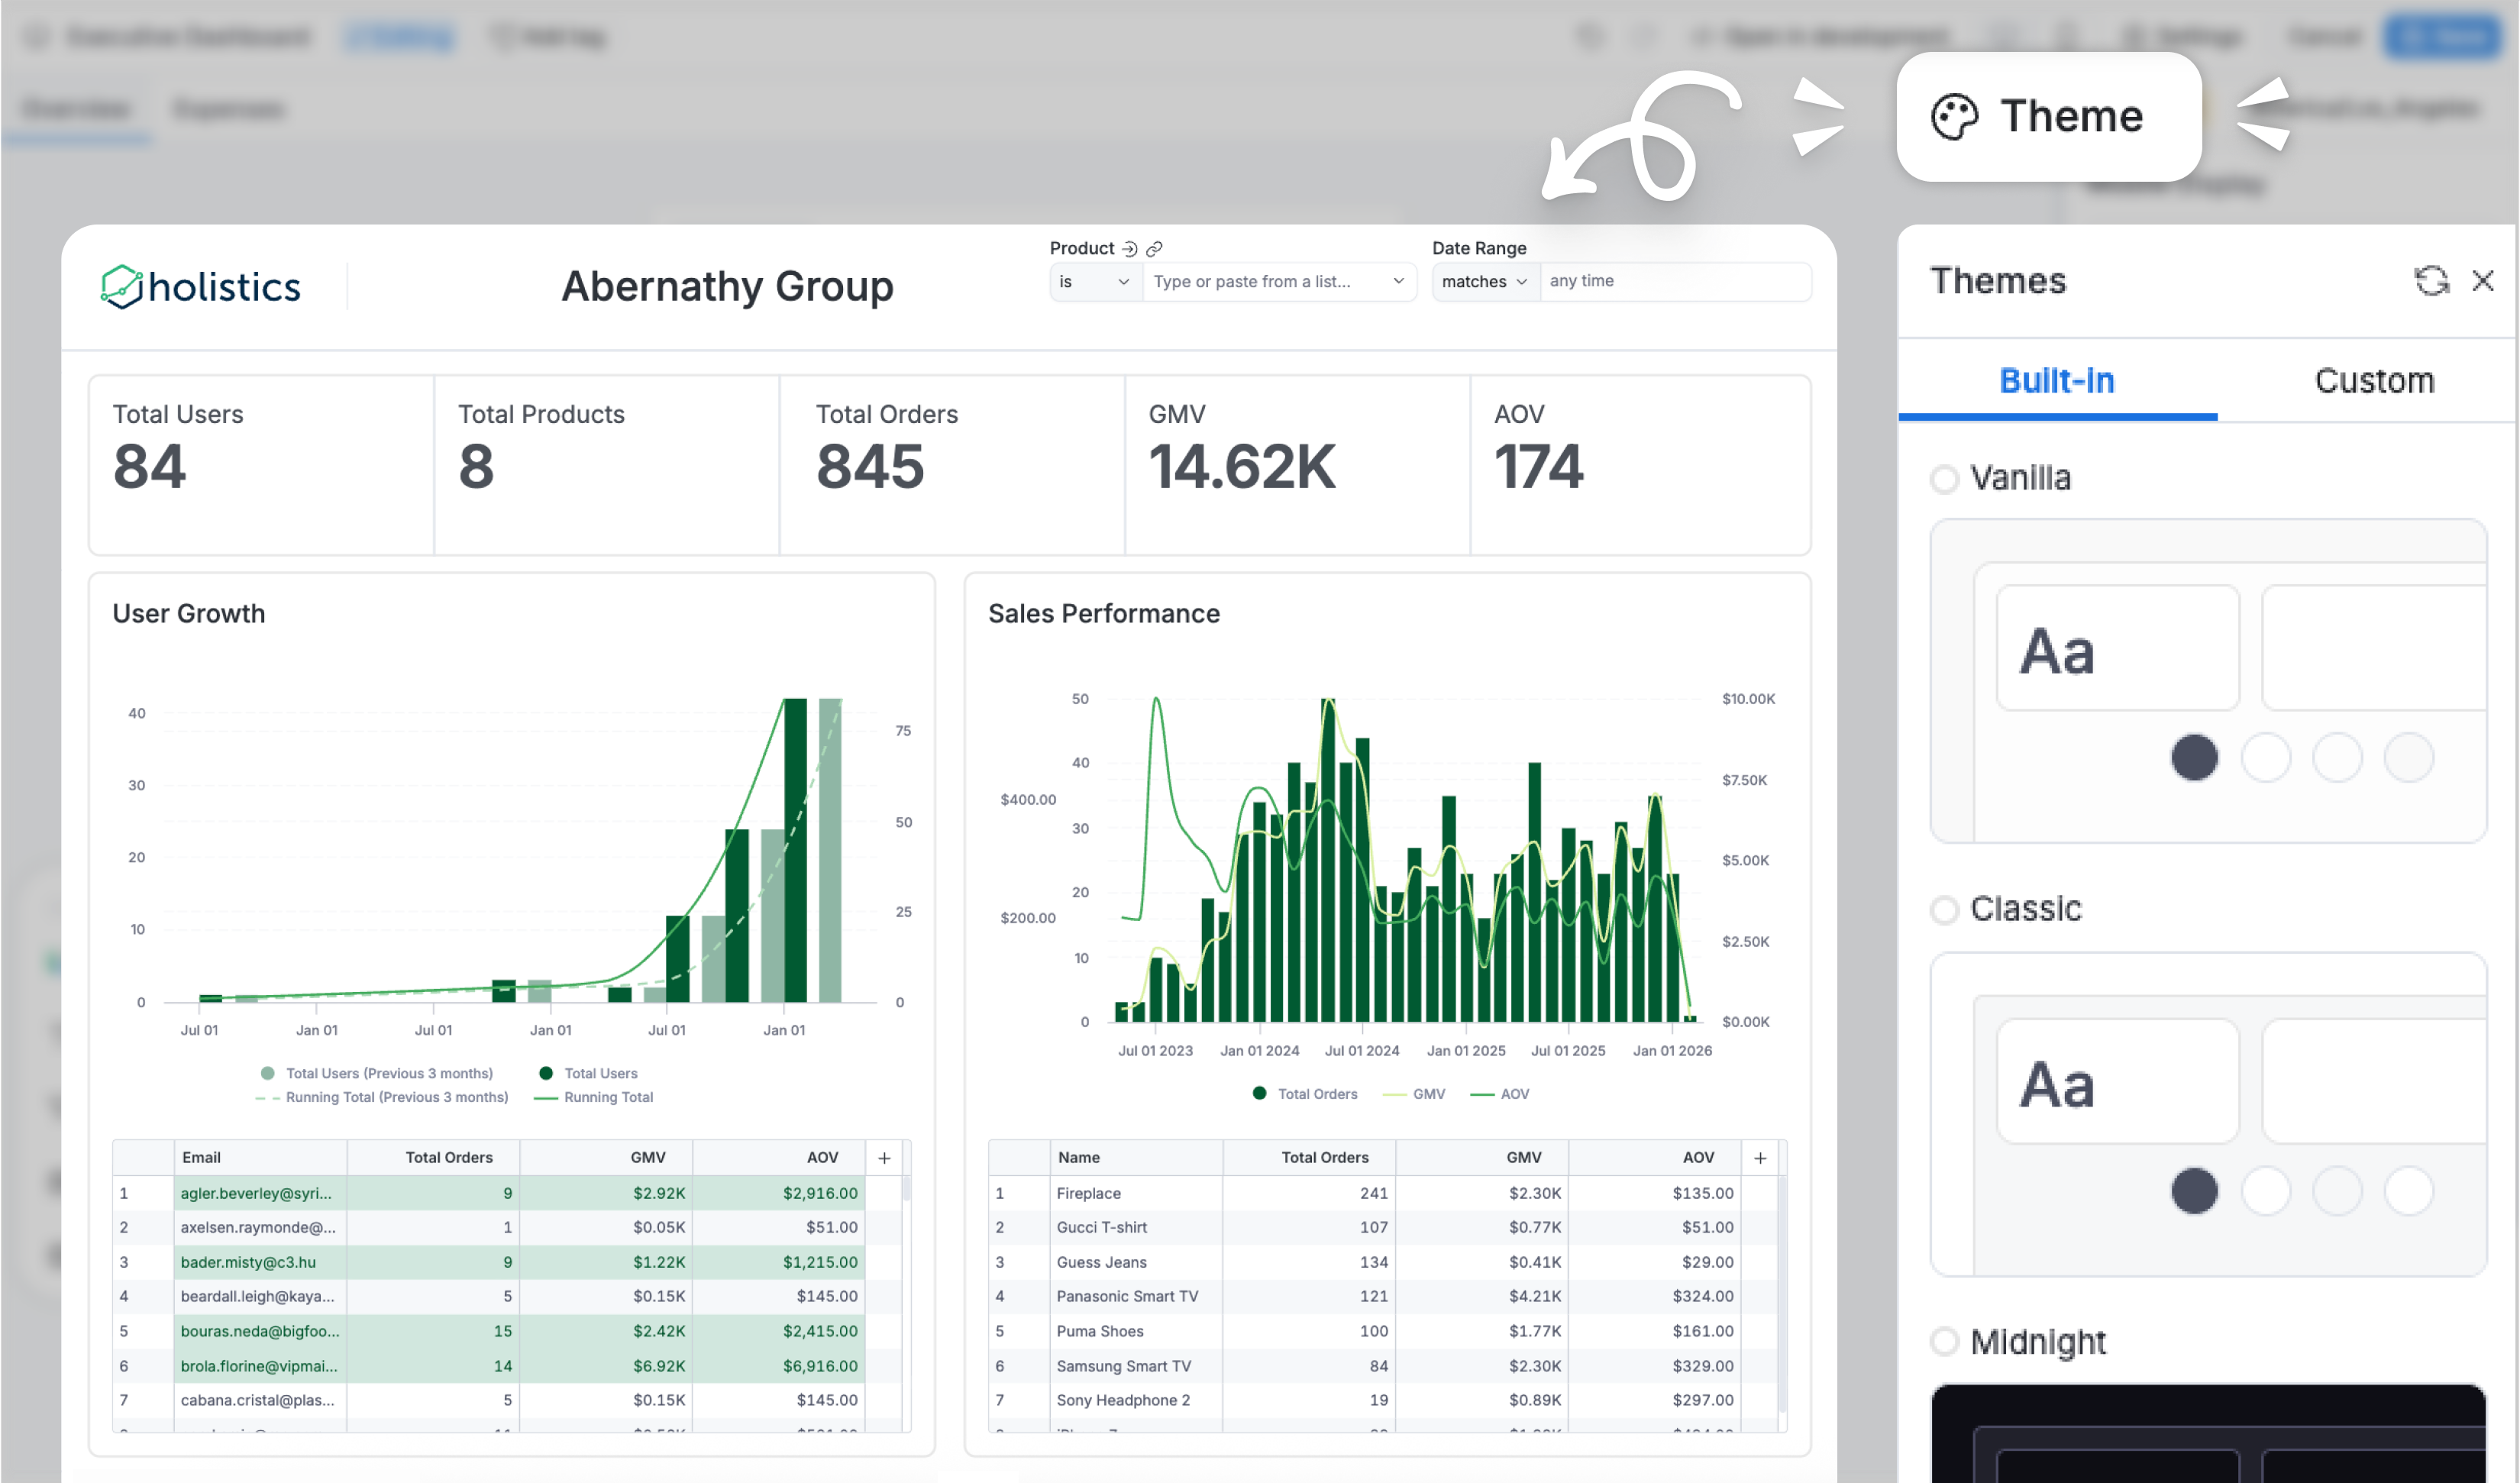Close the Themes panel

(2484, 281)
